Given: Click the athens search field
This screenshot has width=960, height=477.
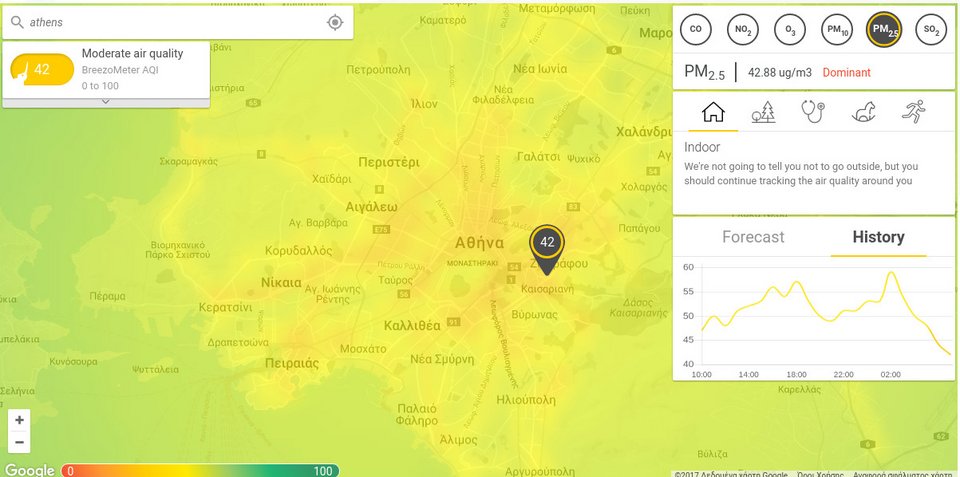Looking at the screenshot, I should pyautogui.click(x=178, y=23).
